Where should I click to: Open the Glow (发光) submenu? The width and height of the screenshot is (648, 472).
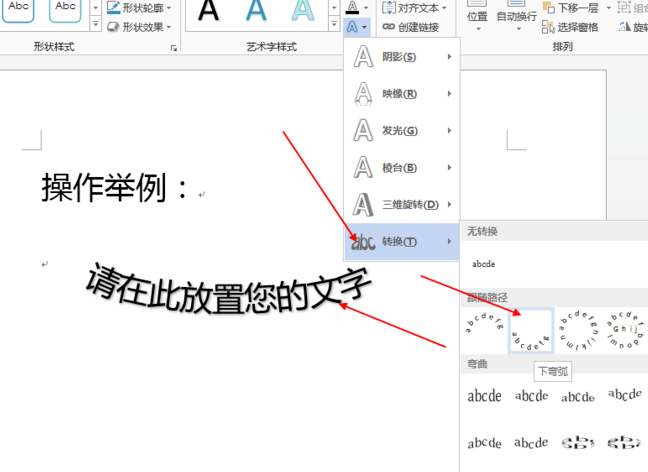[402, 131]
